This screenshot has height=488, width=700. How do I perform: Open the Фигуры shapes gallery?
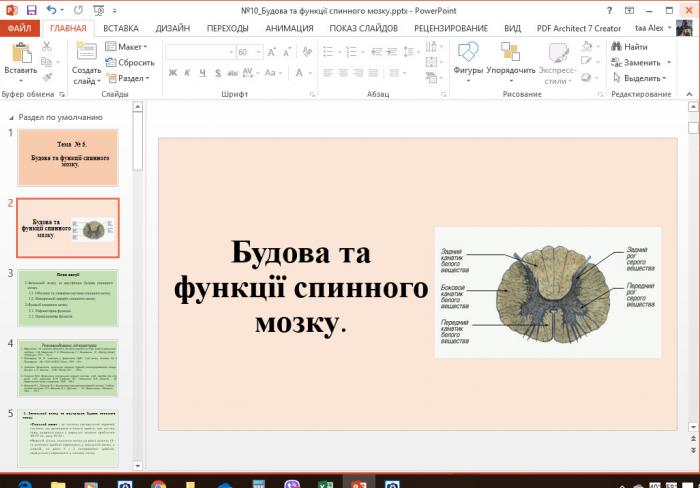point(468,52)
